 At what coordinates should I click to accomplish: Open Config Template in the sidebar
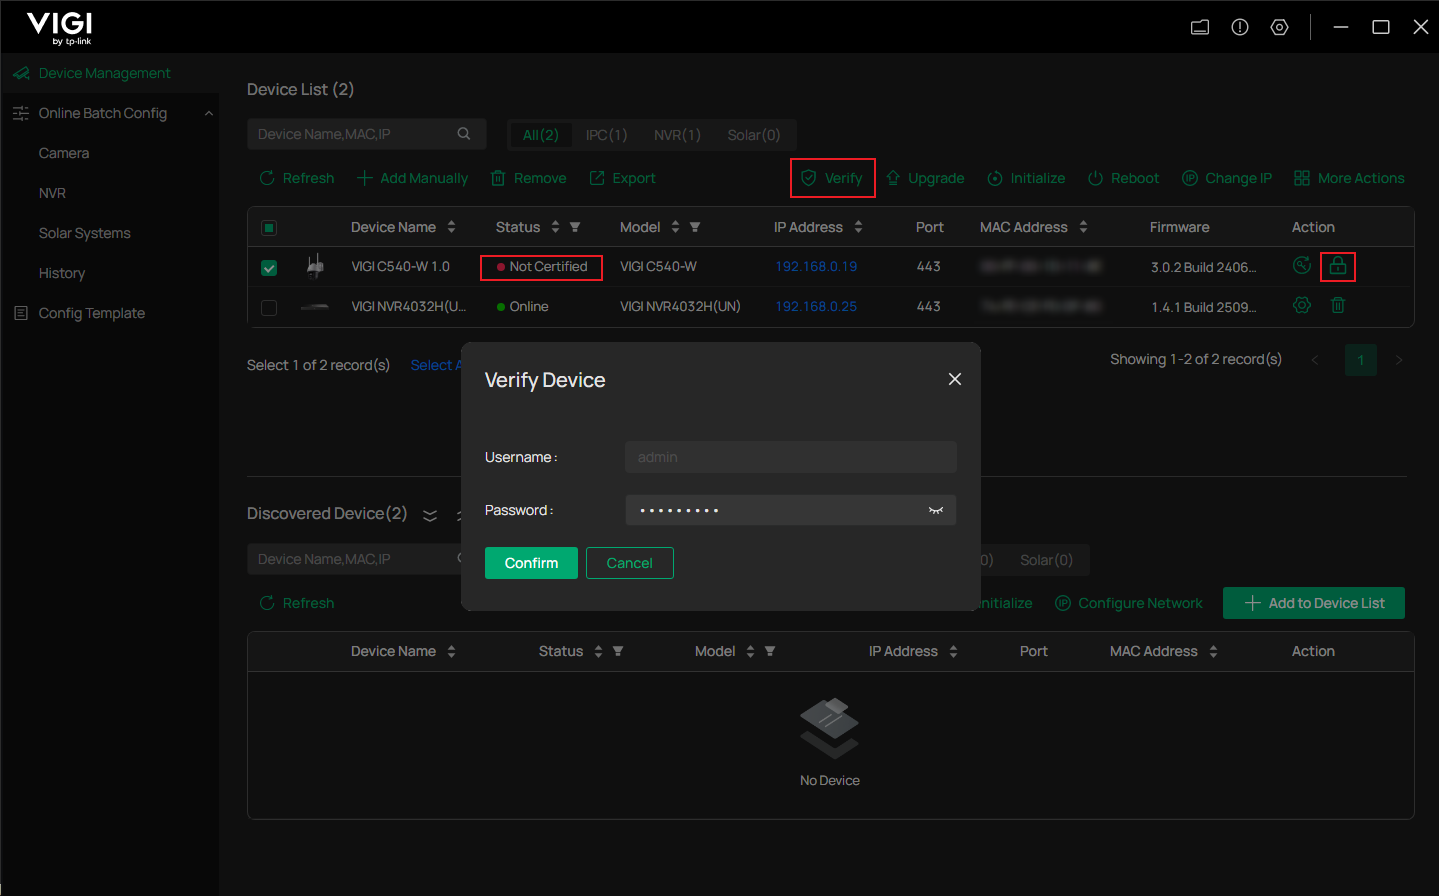[91, 313]
